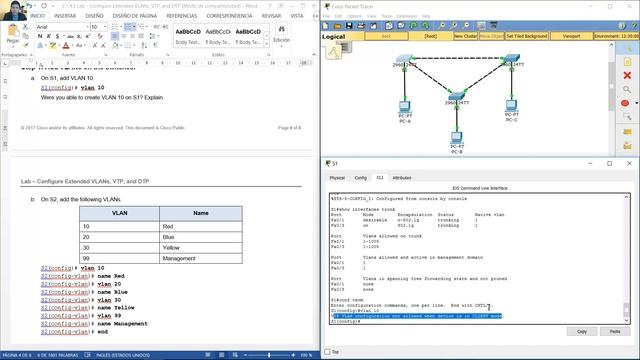Open the Edición binoculars find icon
This screenshot has width=640, height=360.
281,29
